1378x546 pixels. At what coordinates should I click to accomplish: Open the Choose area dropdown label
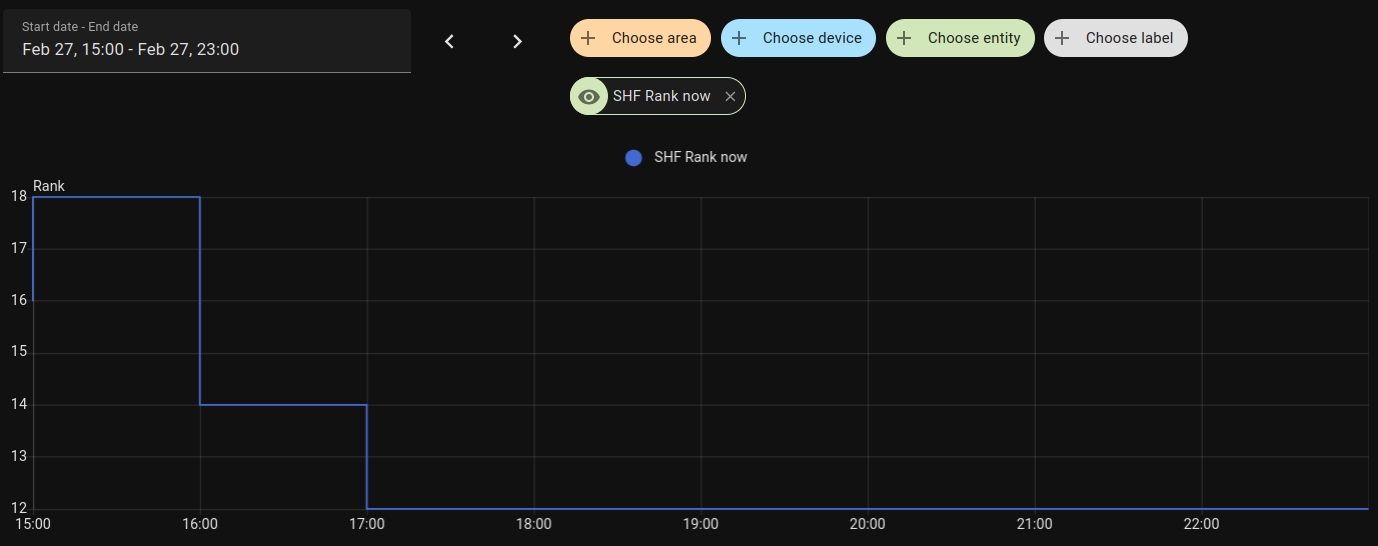654,38
